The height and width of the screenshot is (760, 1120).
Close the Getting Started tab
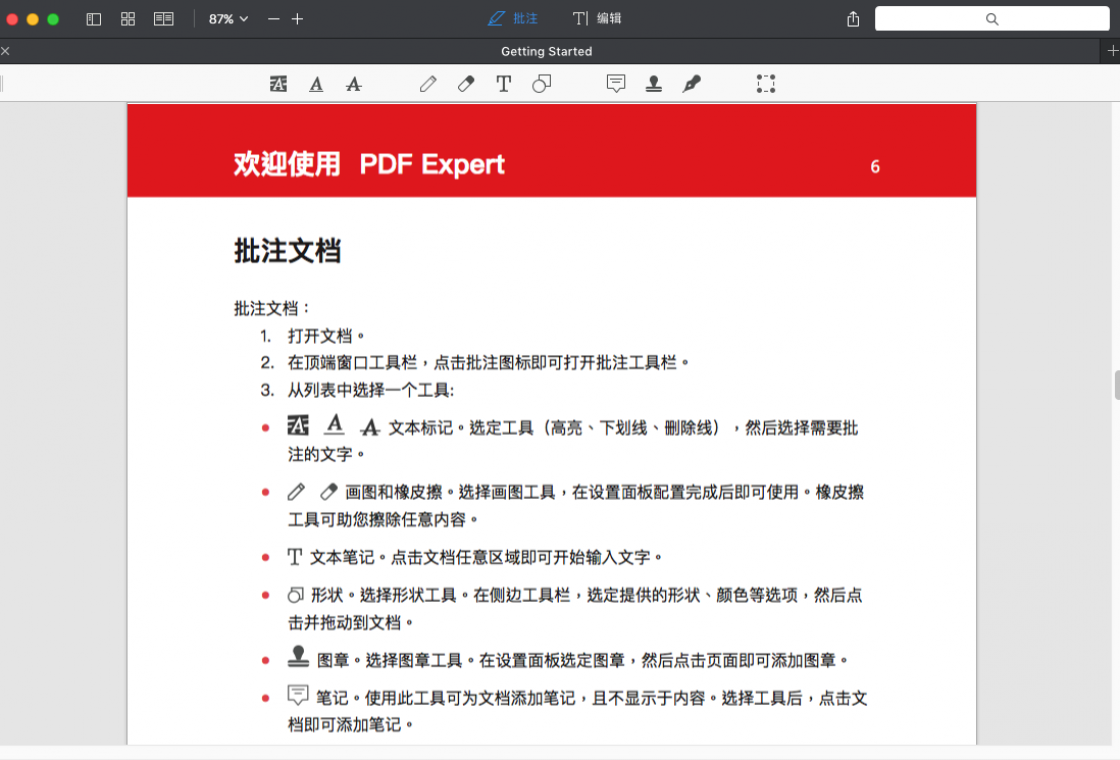(x=6, y=51)
